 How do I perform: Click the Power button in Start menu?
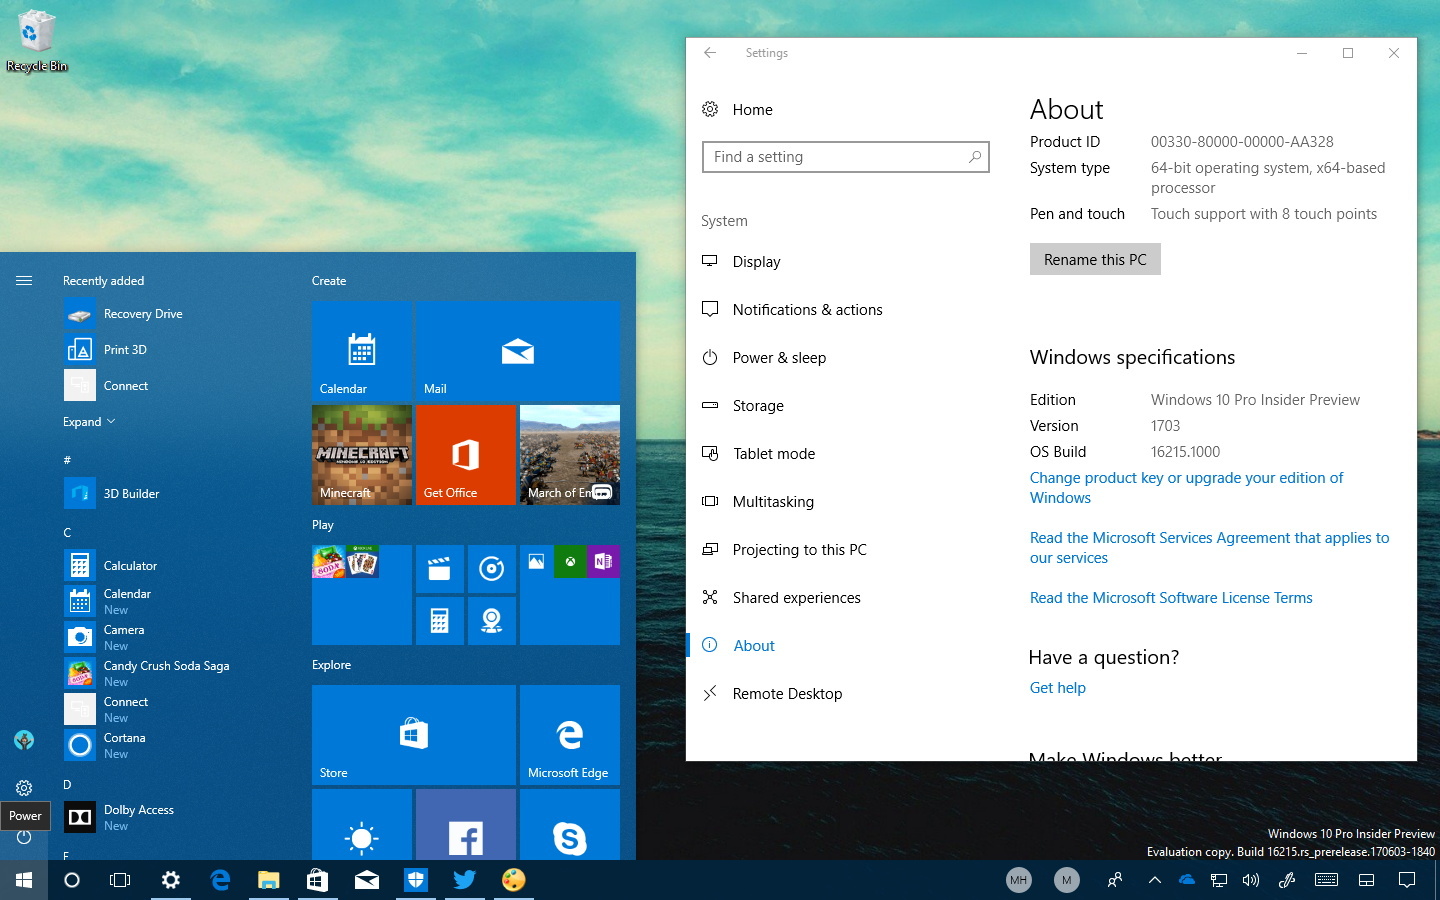24,837
